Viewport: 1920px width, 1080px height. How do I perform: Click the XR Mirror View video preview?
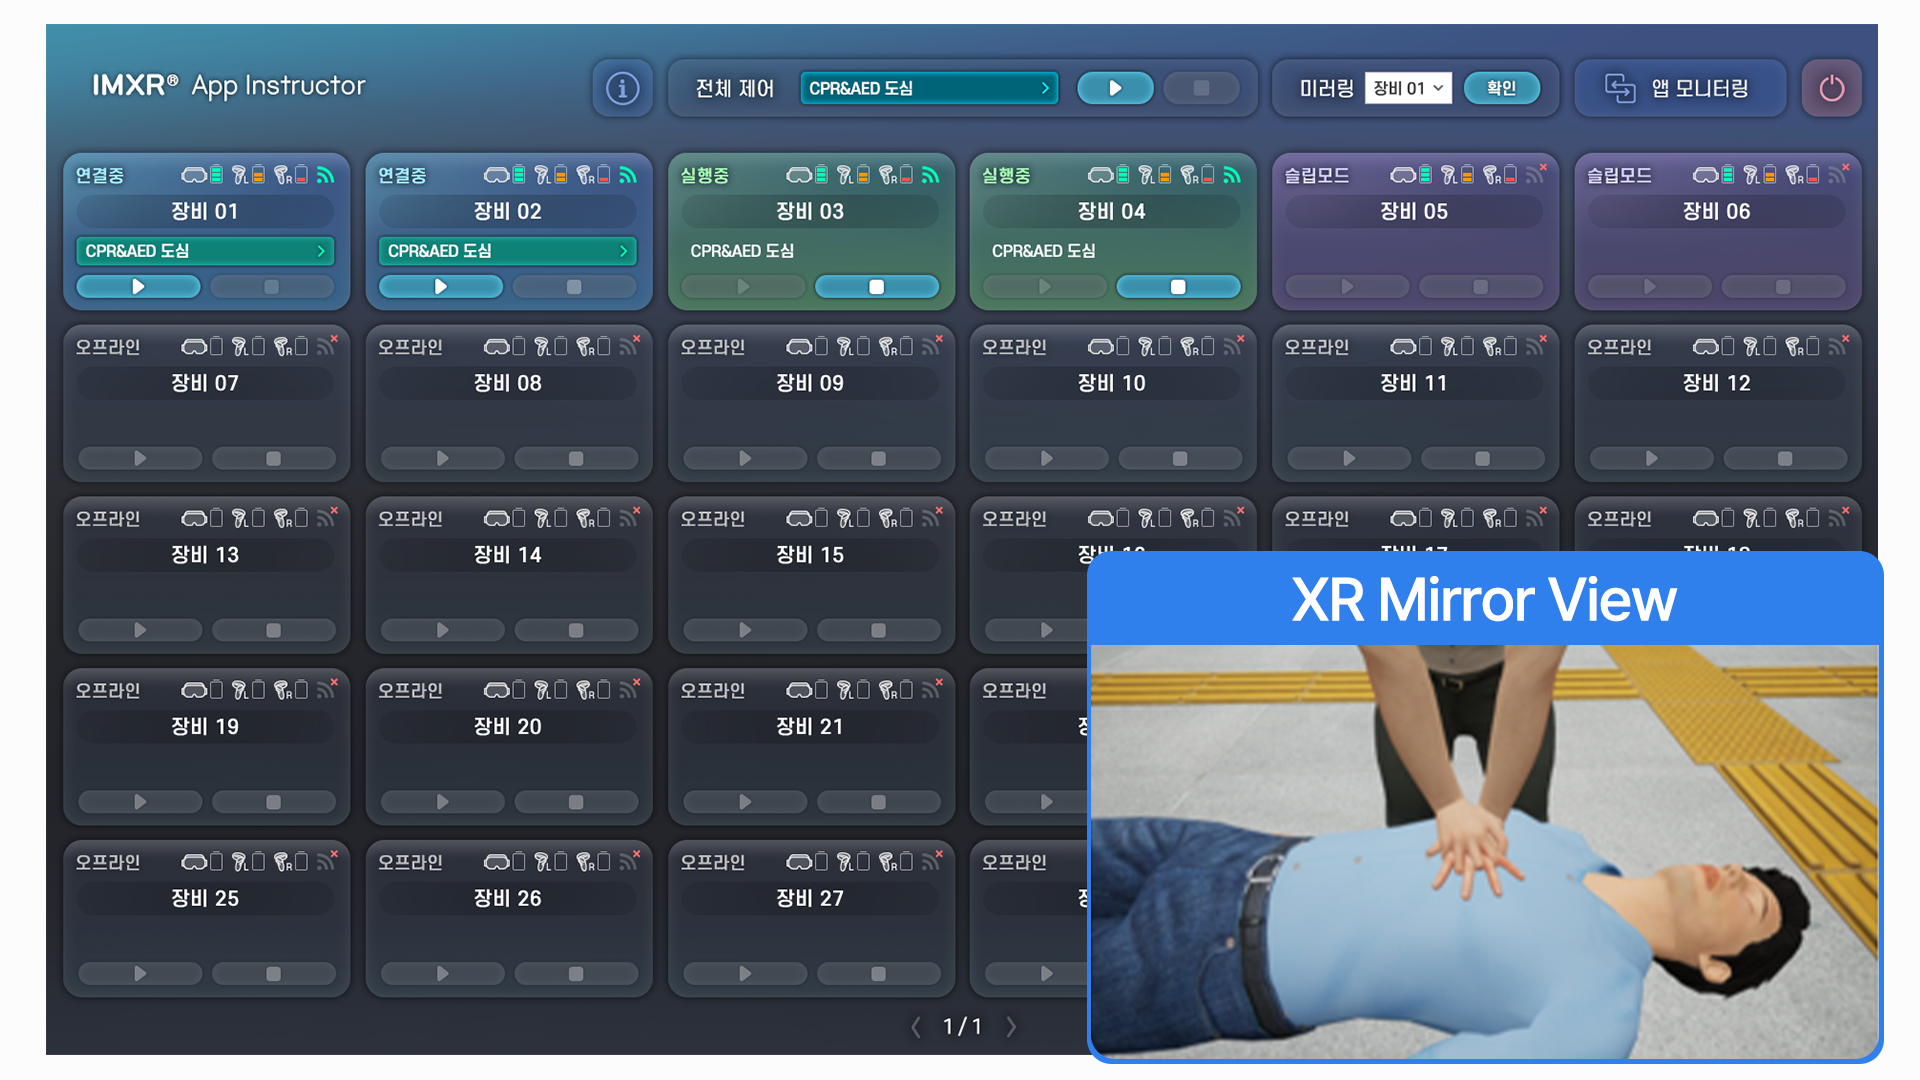(1484, 850)
